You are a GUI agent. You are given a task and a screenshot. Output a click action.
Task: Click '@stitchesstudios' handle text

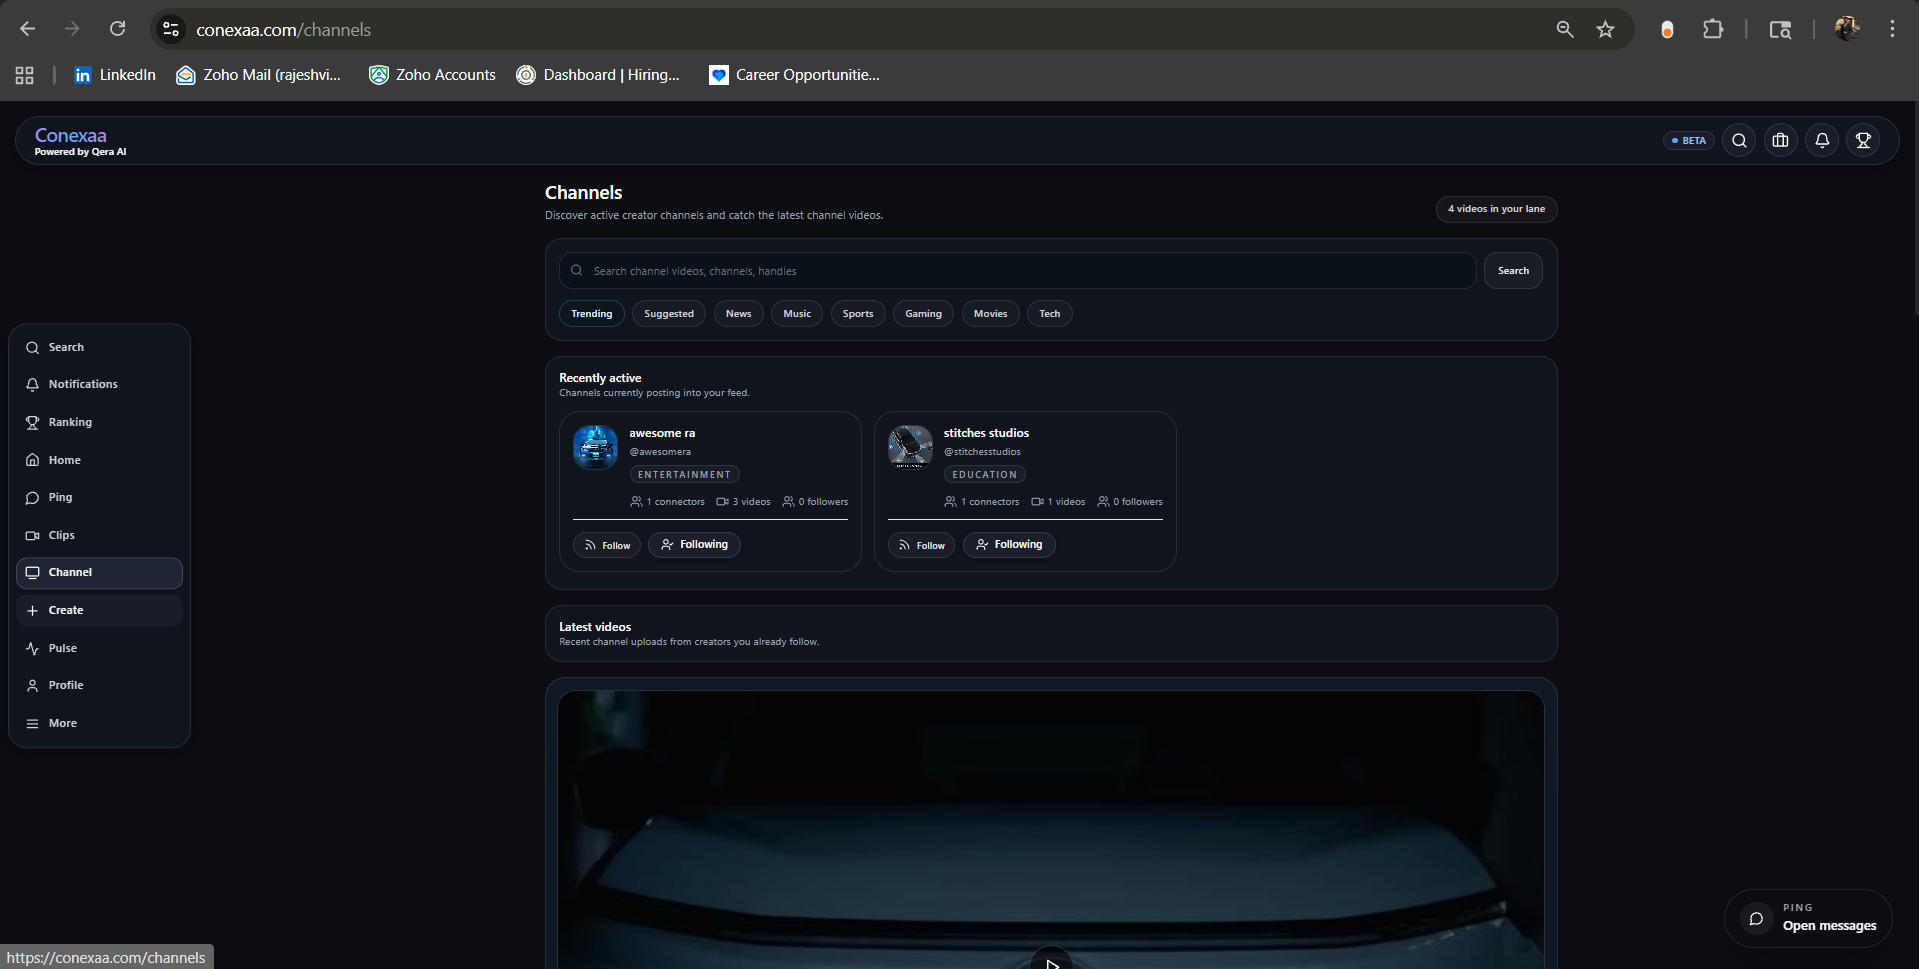982,452
